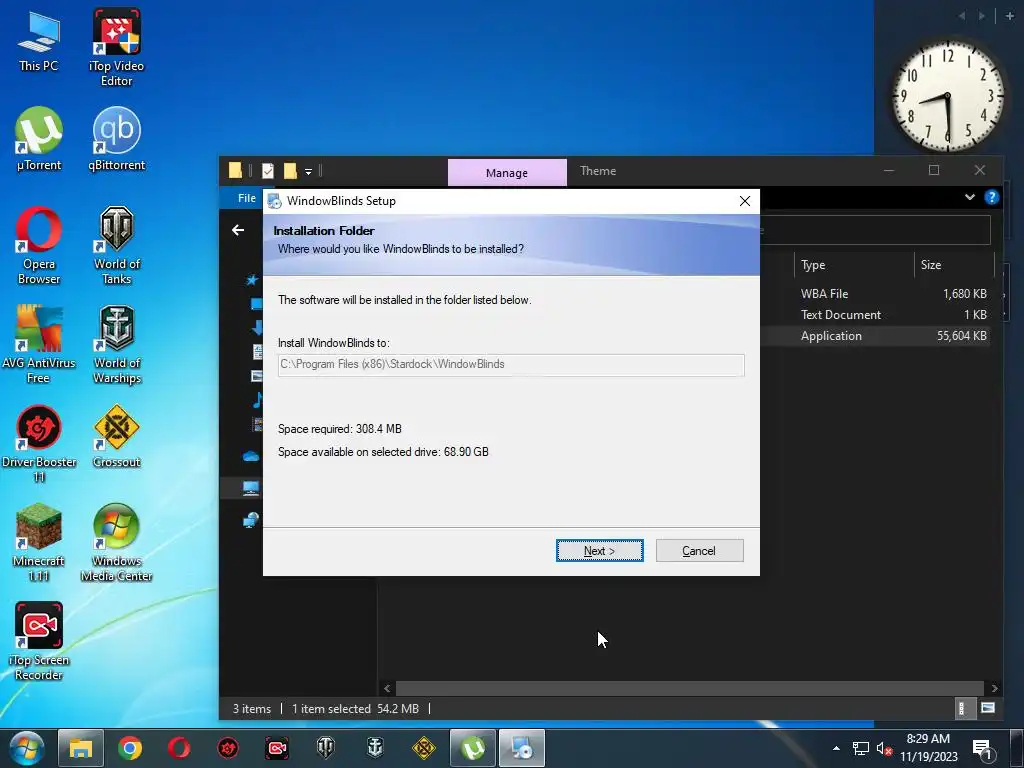The height and width of the screenshot is (768, 1024).
Task: Click the scrollbar right arrow in Explorer
Action: pyautogui.click(x=994, y=688)
